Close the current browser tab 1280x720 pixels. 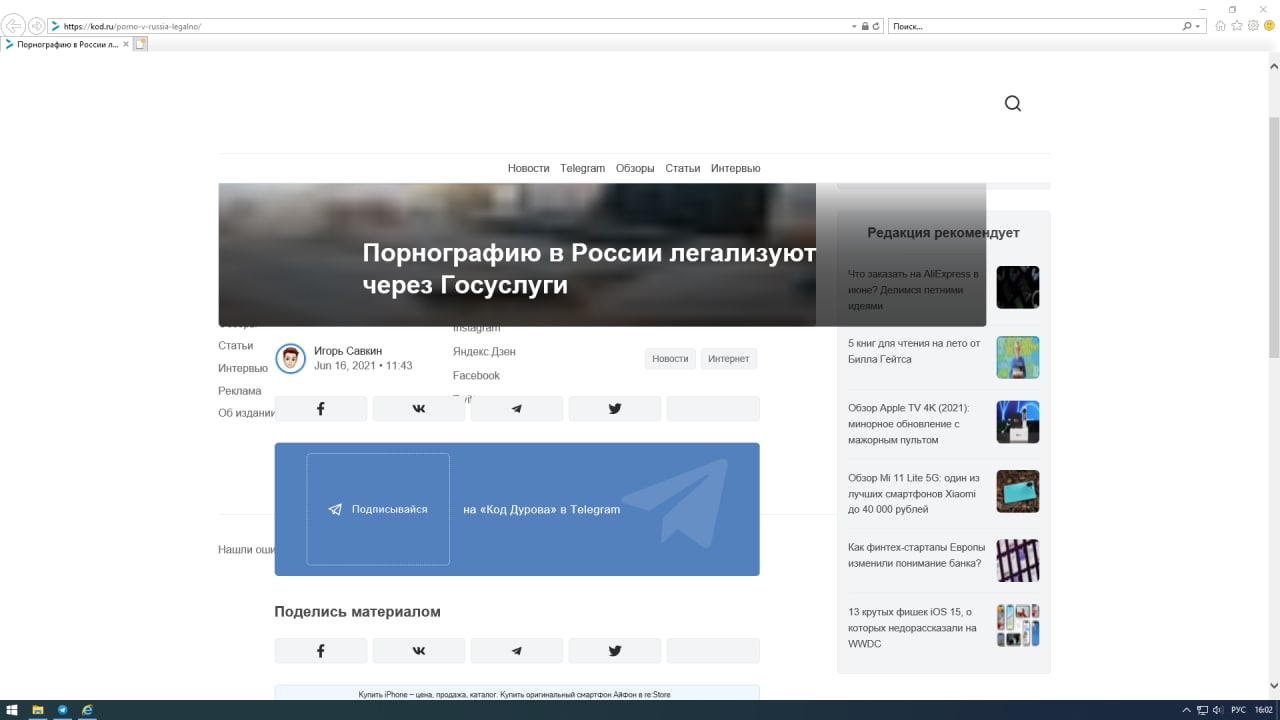click(x=126, y=44)
